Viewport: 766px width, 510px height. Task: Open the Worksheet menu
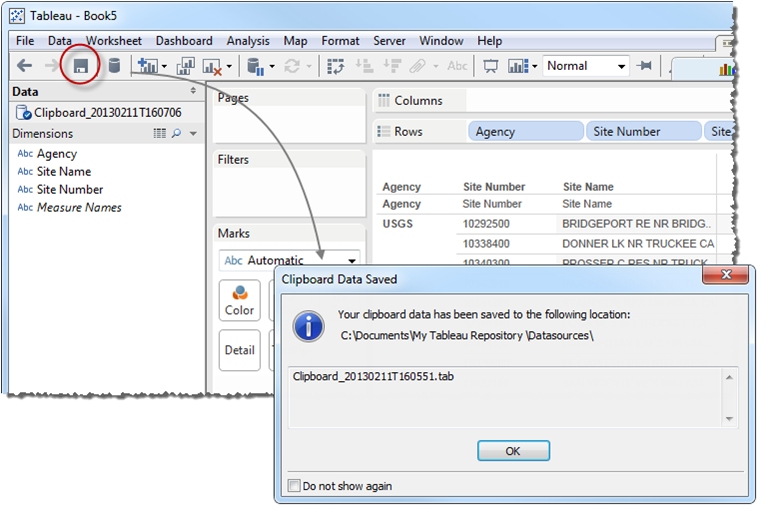tap(114, 41)
